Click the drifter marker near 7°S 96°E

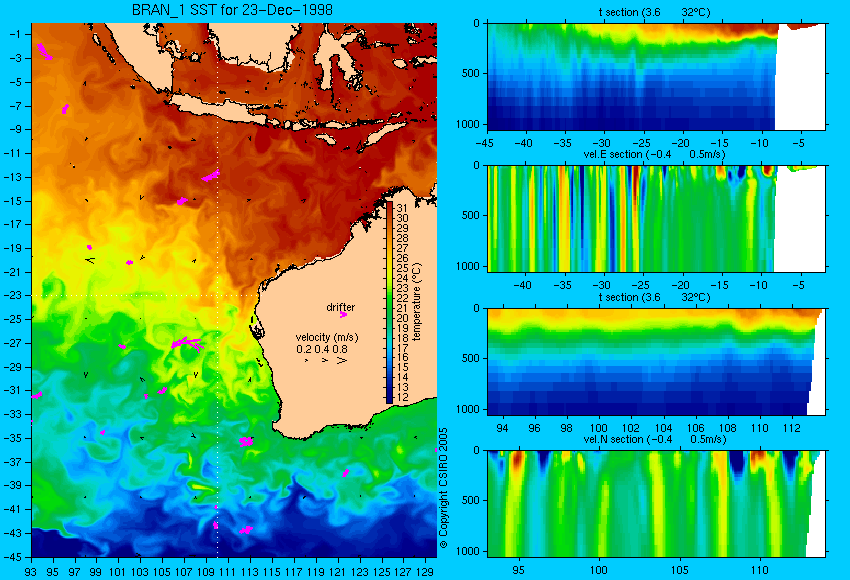[x=65, y=109]
